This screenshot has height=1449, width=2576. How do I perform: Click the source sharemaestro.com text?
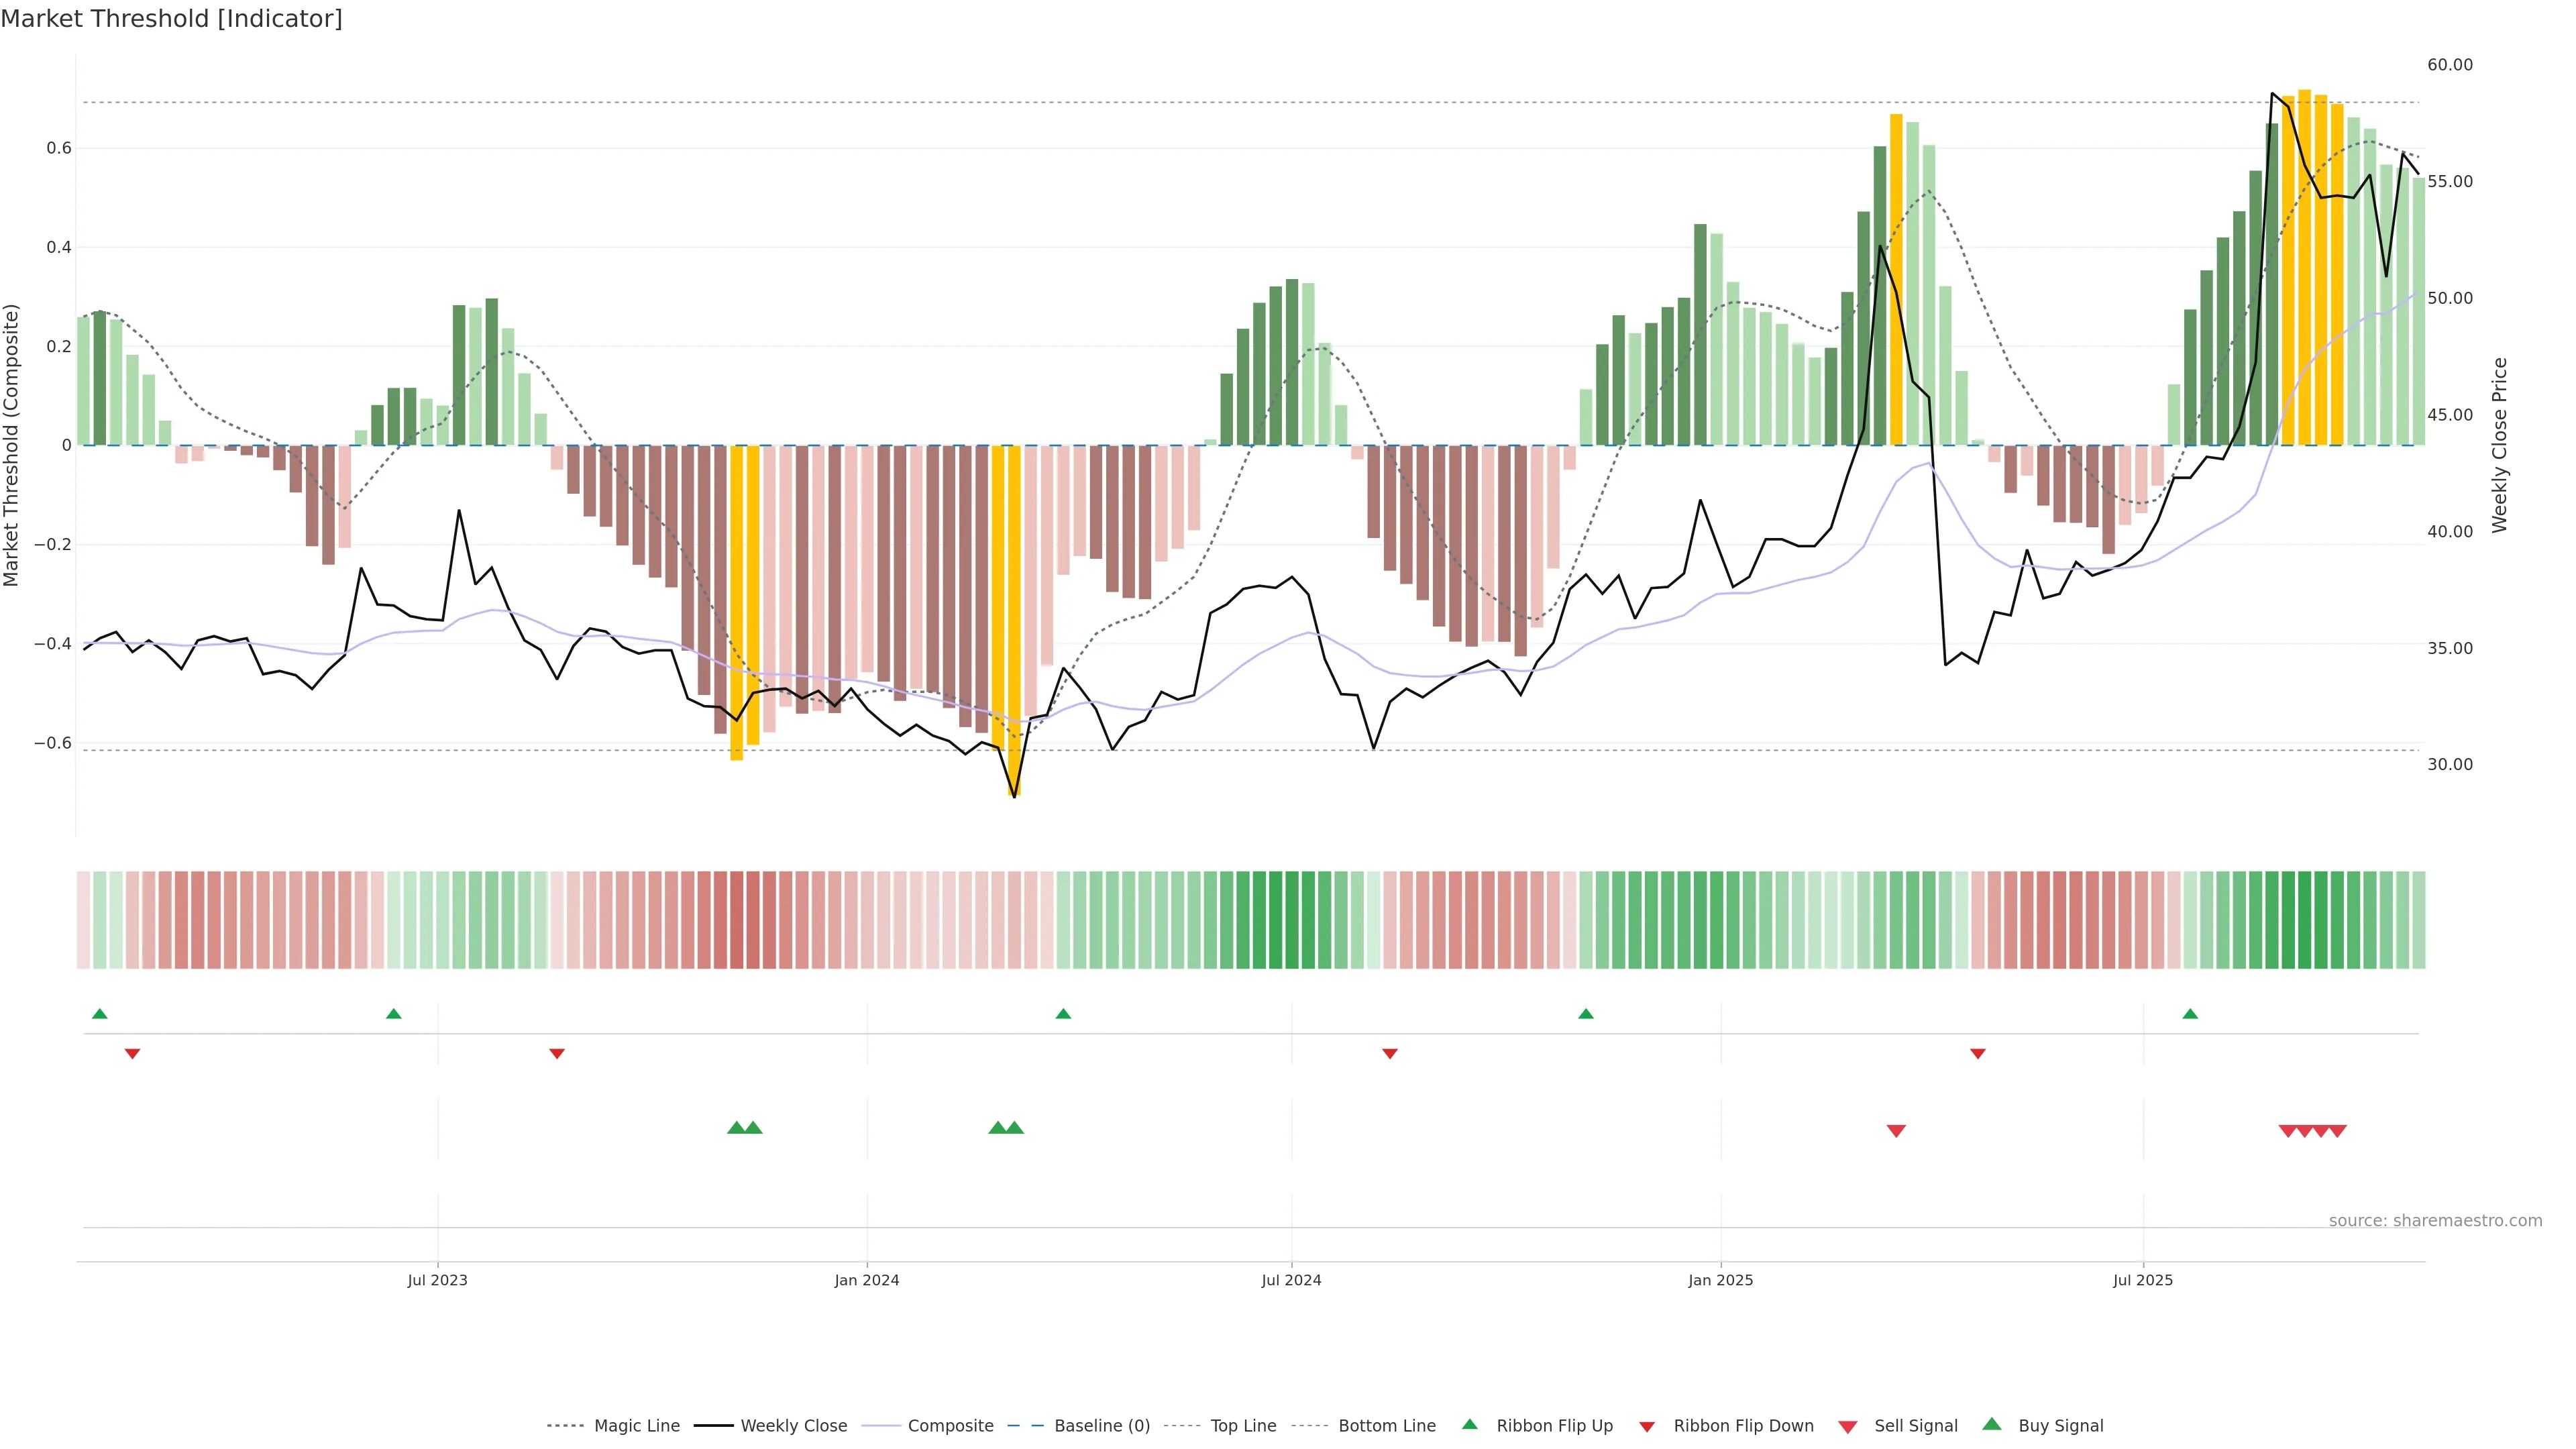point(2435,1220)
